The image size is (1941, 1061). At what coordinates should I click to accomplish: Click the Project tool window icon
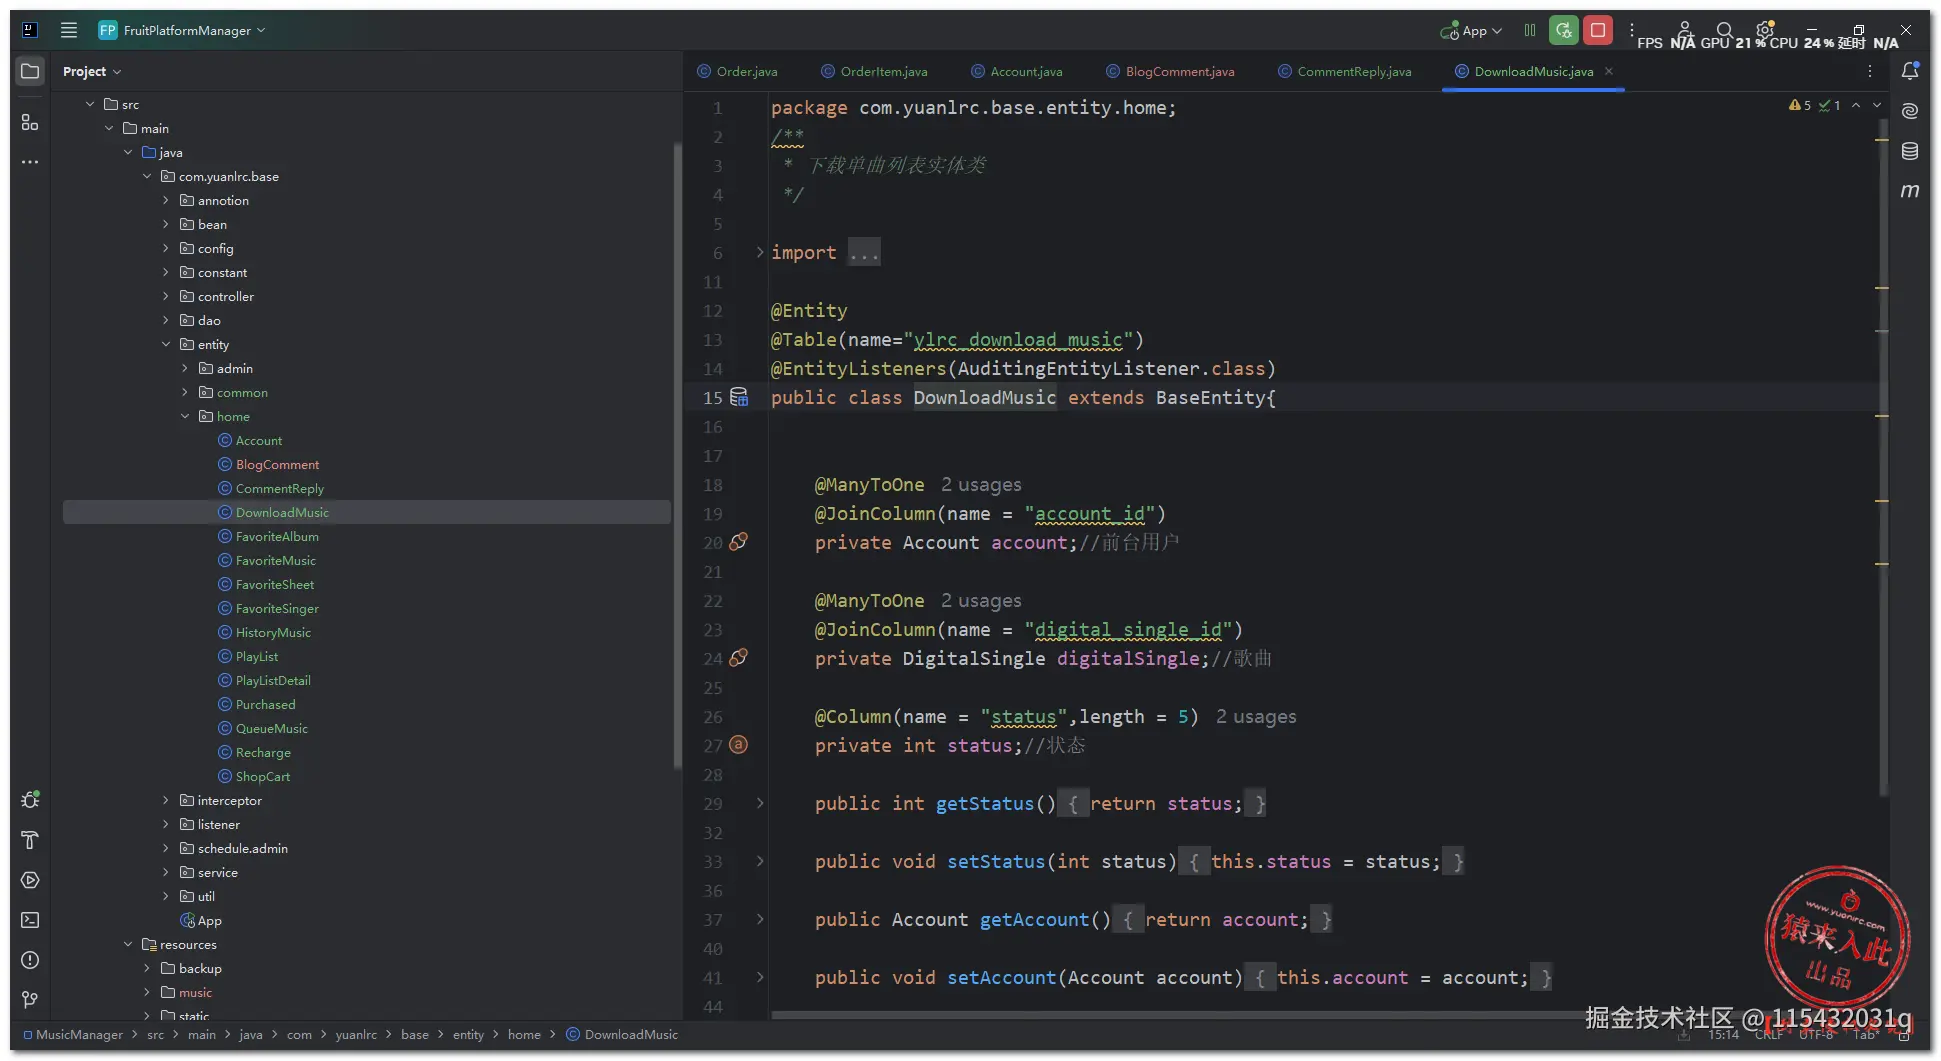point(30,71)
